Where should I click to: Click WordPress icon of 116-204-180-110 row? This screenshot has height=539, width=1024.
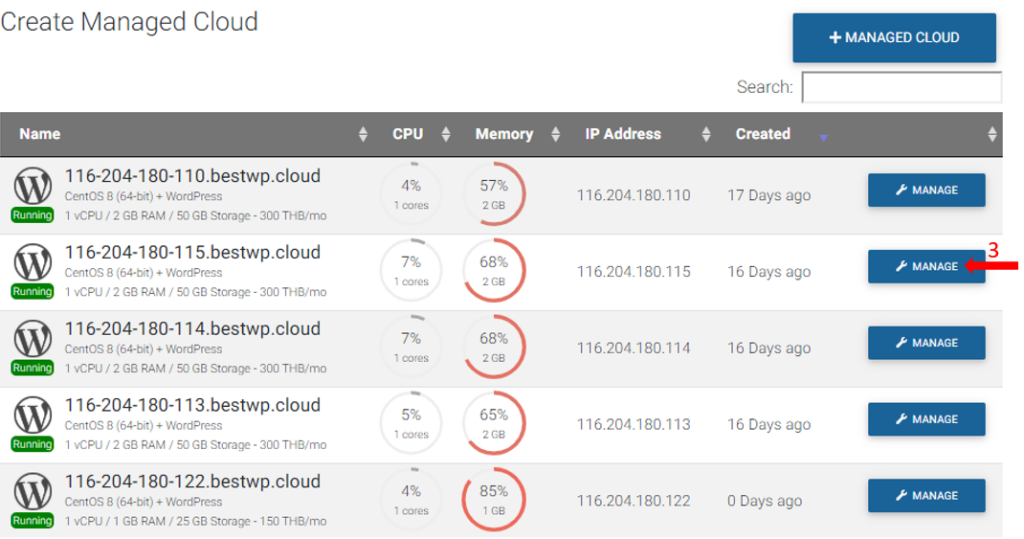click(x=33, y=186)
